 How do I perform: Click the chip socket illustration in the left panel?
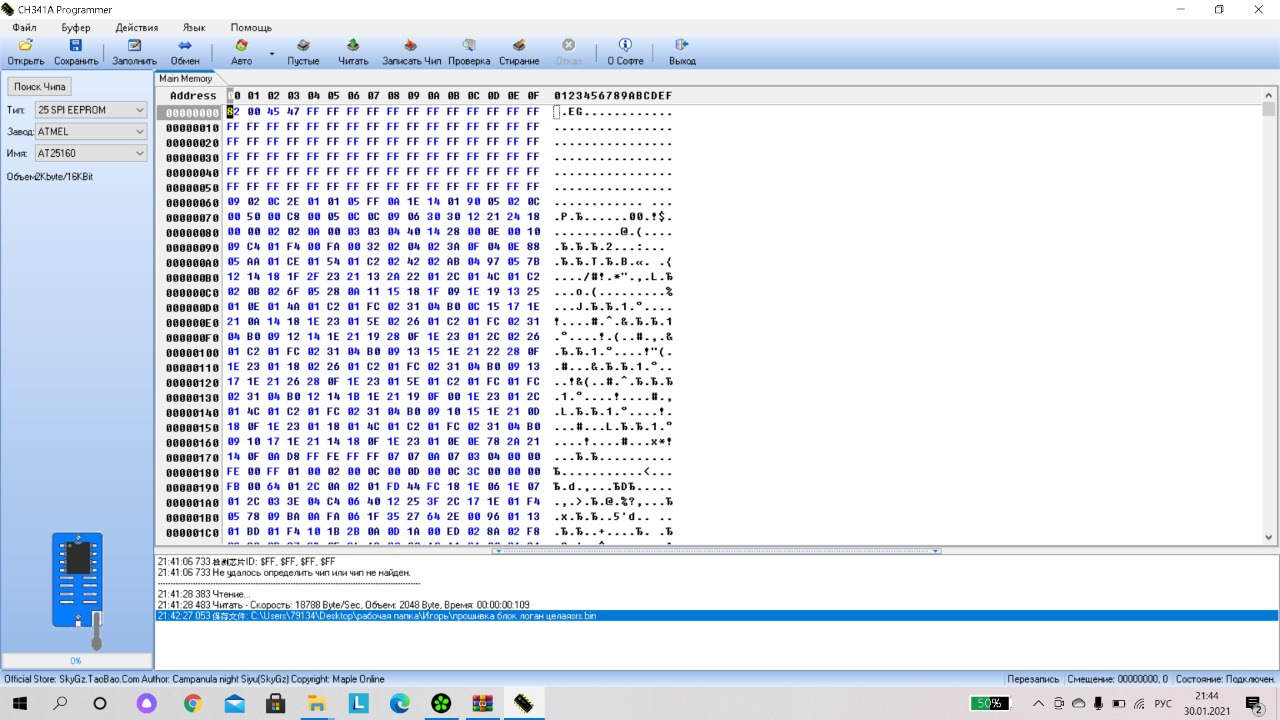click(x=78, y=590)
